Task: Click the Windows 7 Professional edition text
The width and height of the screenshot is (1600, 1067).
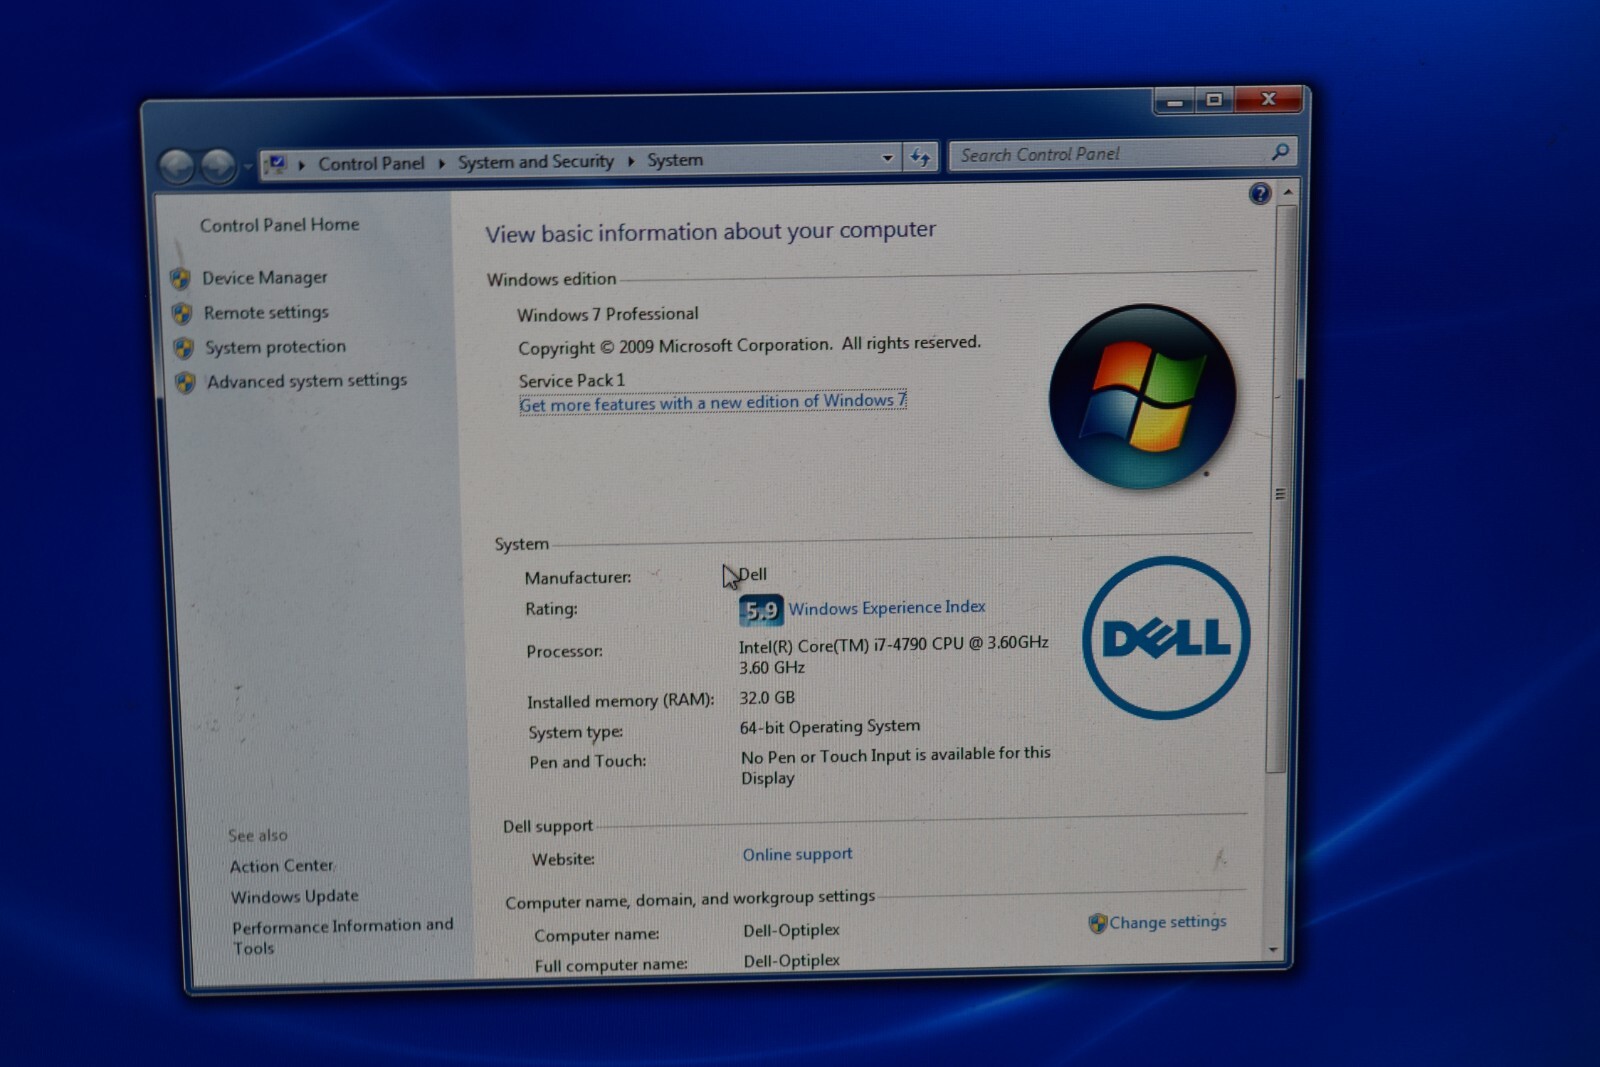Action: 607,314
